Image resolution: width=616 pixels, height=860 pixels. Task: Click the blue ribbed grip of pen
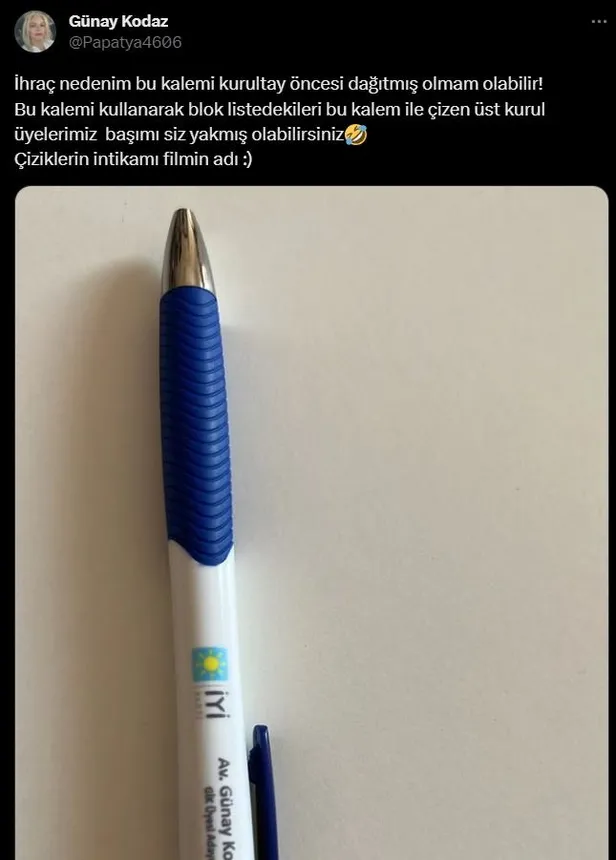tap(196, 425)
